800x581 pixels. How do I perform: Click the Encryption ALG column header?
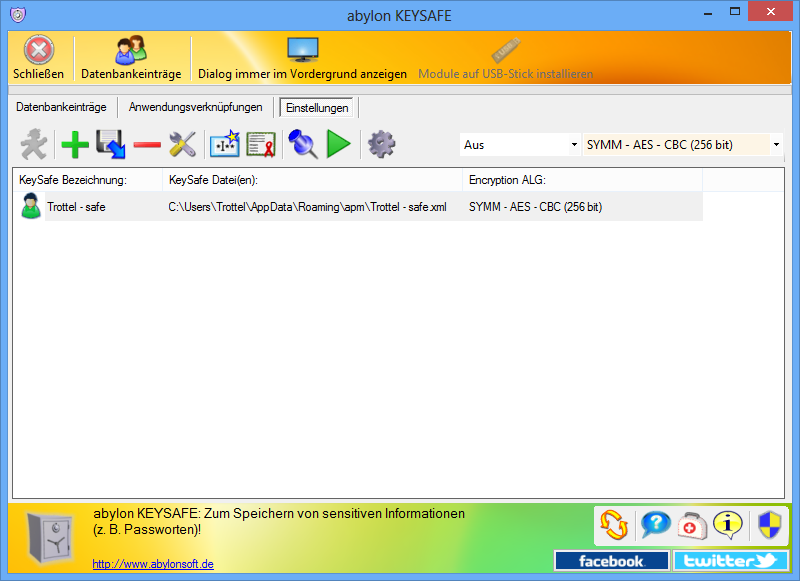click(x=583, y=180)
